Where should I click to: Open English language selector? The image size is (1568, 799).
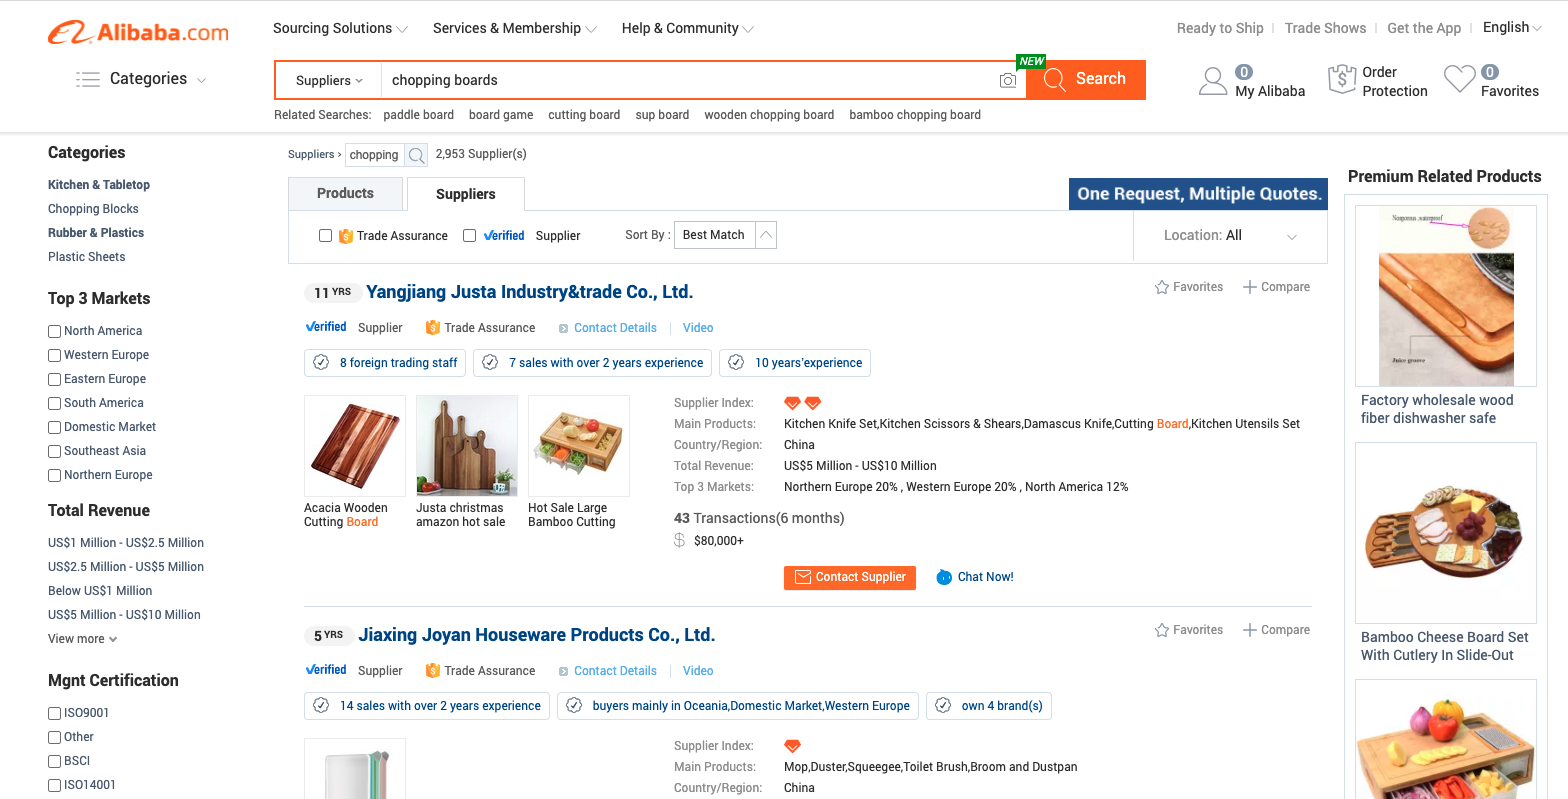coord(1512,27)
